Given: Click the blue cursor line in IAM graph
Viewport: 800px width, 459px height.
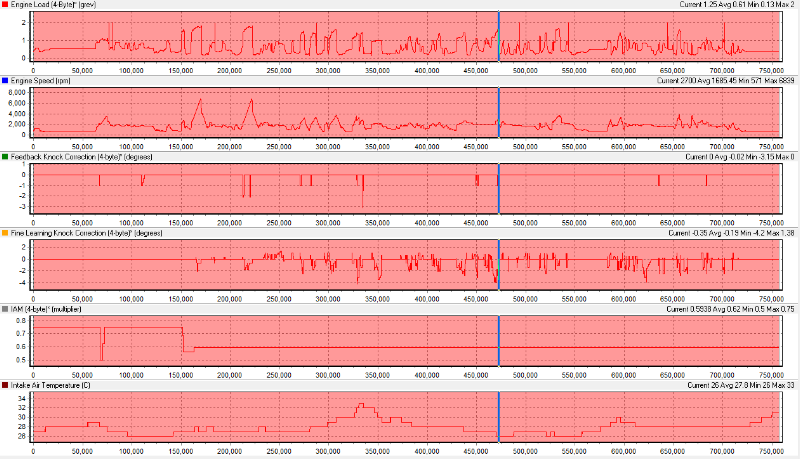Looking at the screenshot, I should coord(498,340).
